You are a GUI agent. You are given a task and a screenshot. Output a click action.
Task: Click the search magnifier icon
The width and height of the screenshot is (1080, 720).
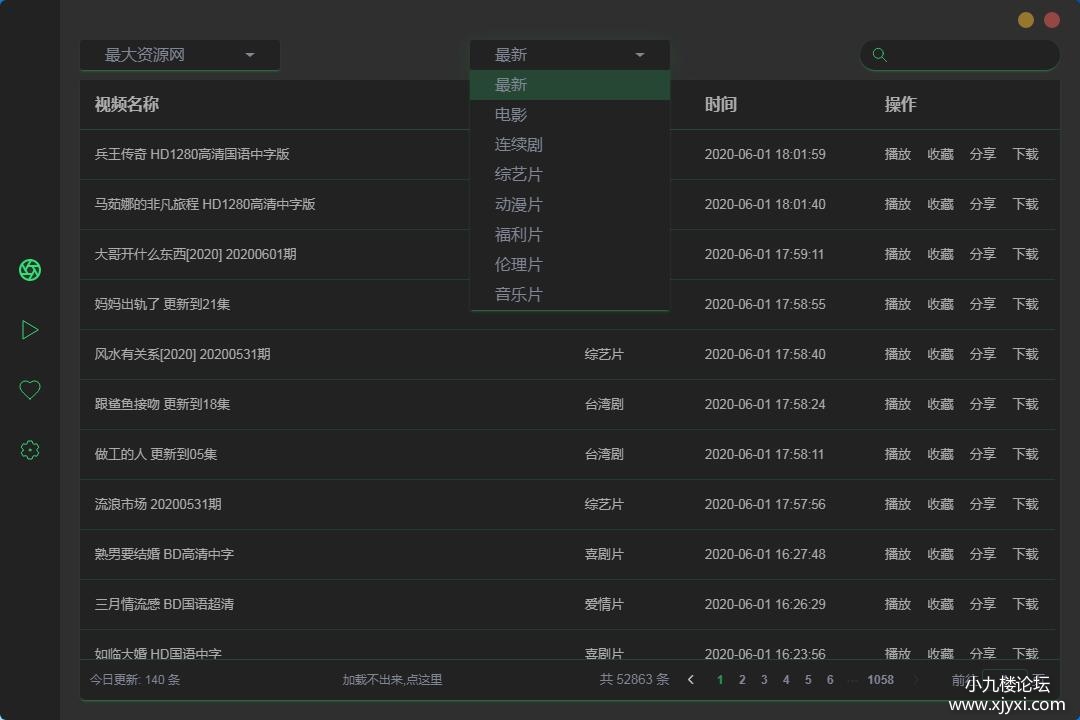tap(880, 55)
